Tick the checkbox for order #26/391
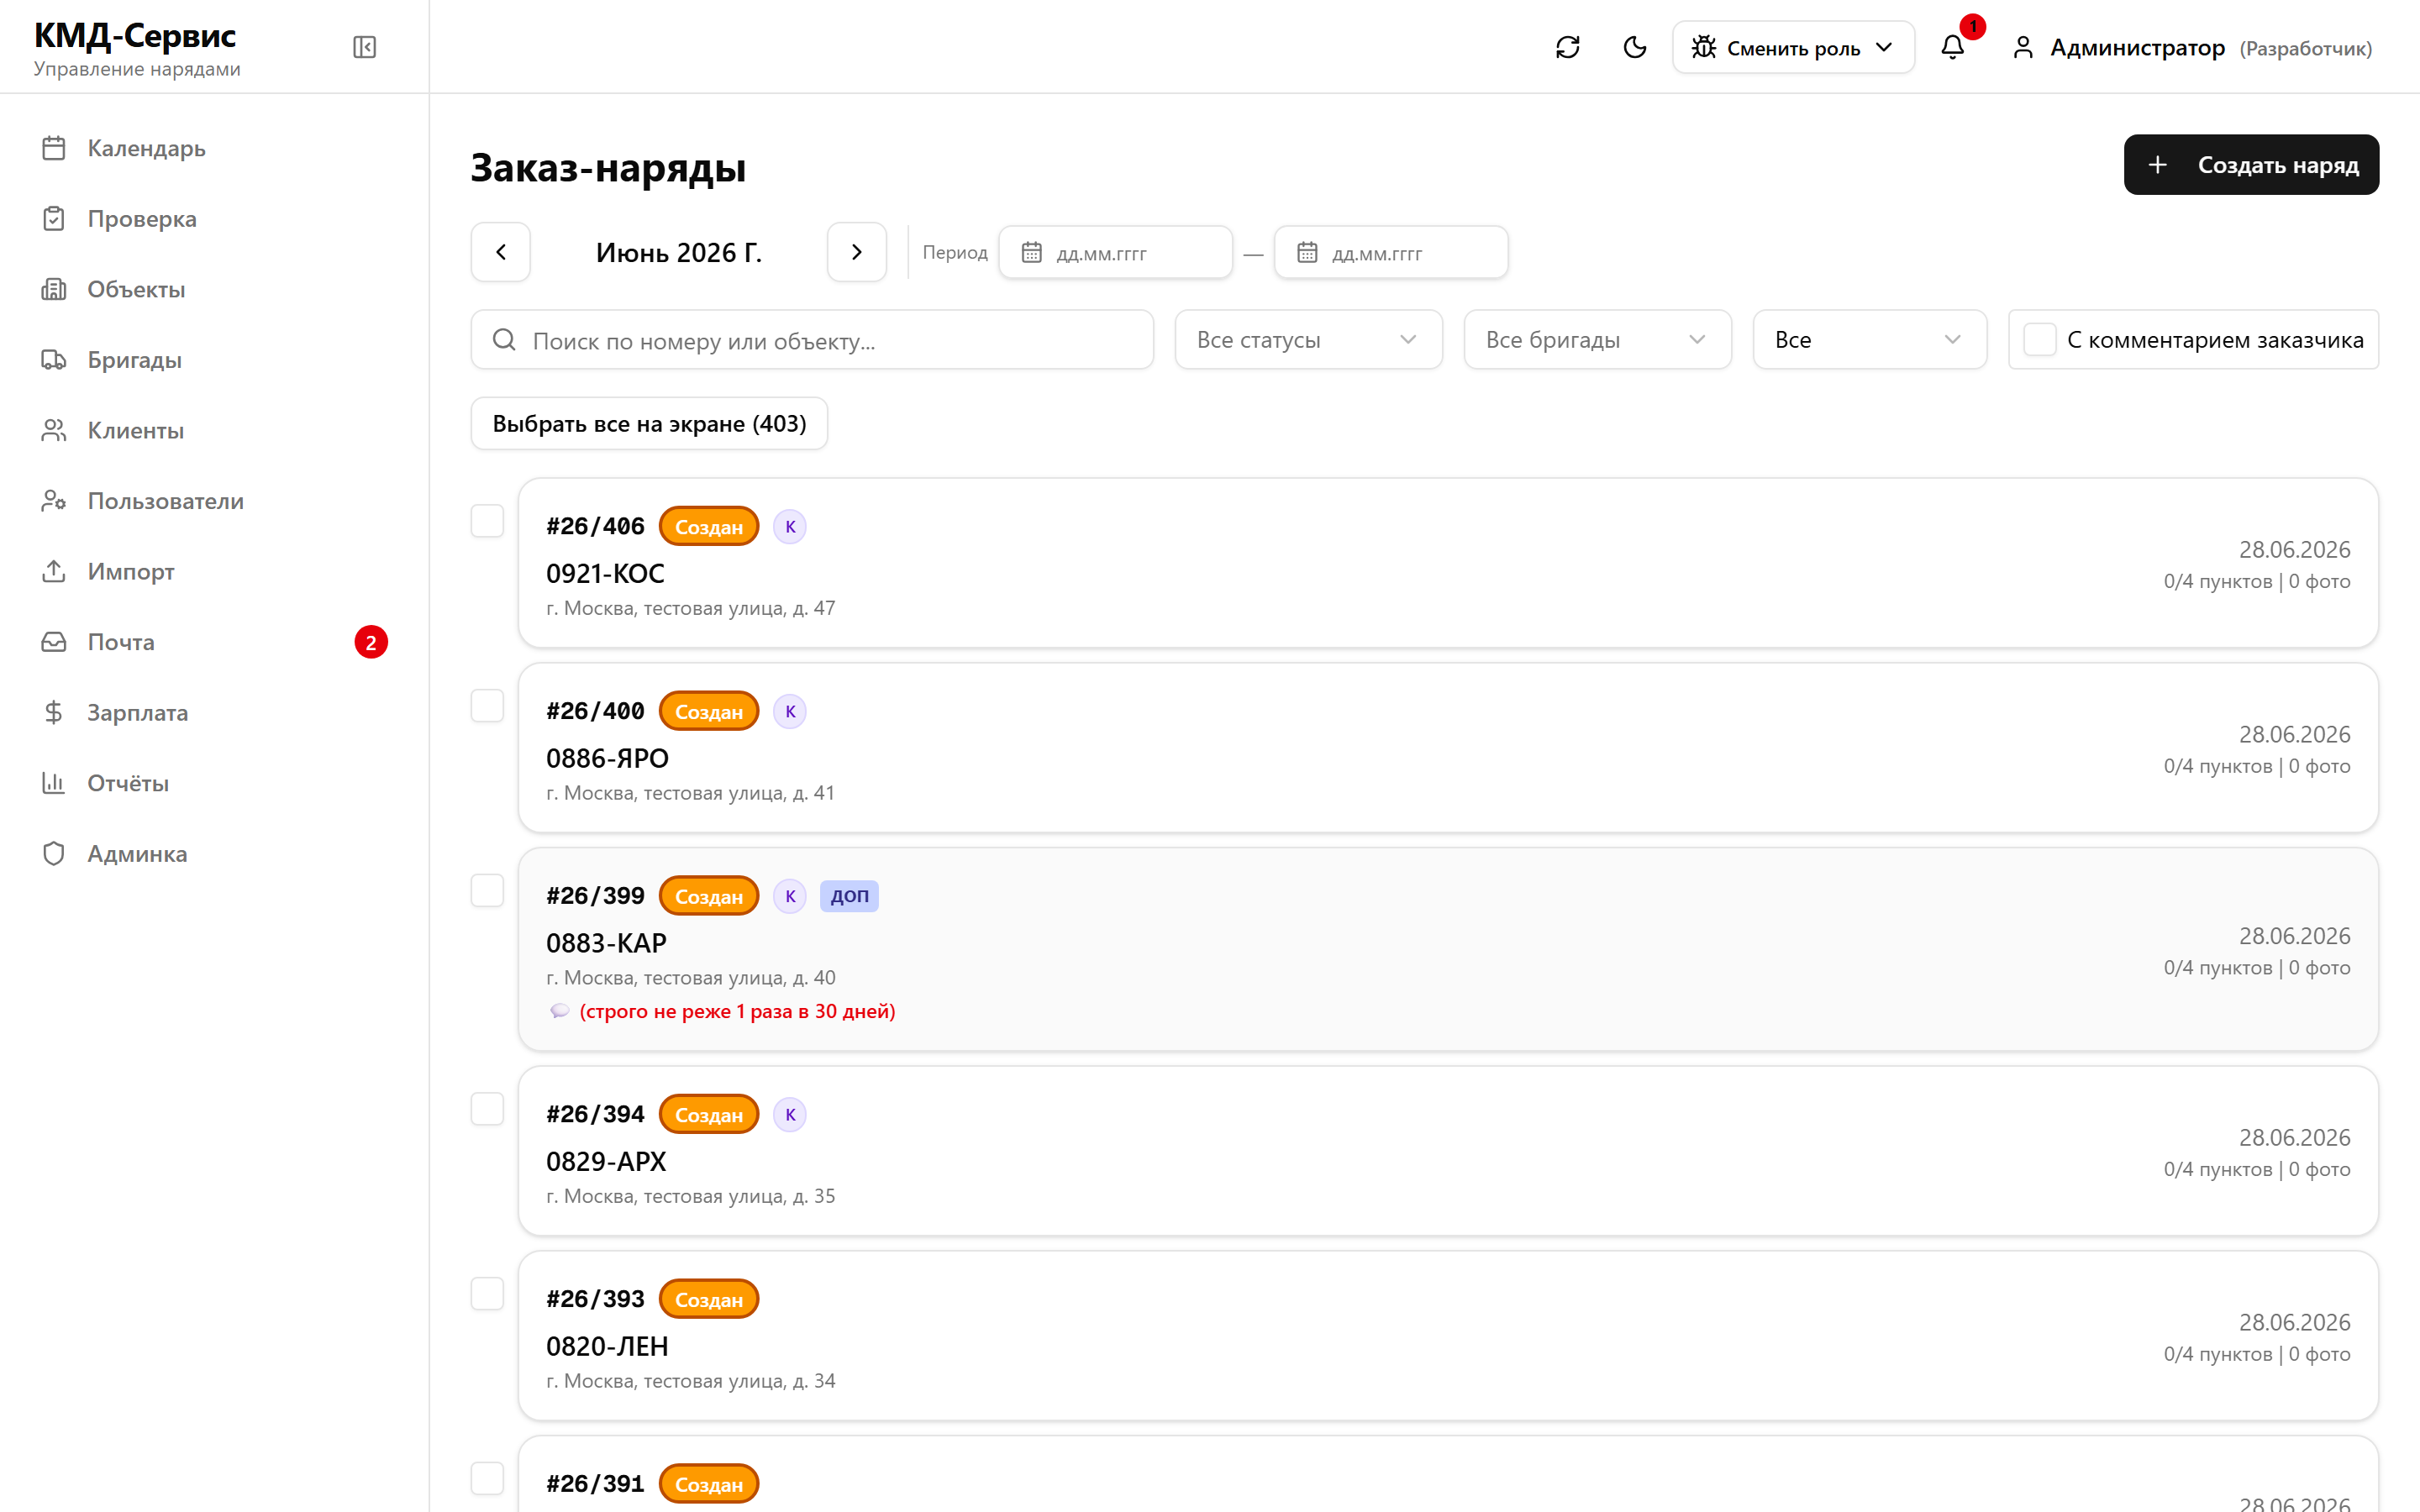Viewport: 2420px width, 1512px height. (487, 1479)
